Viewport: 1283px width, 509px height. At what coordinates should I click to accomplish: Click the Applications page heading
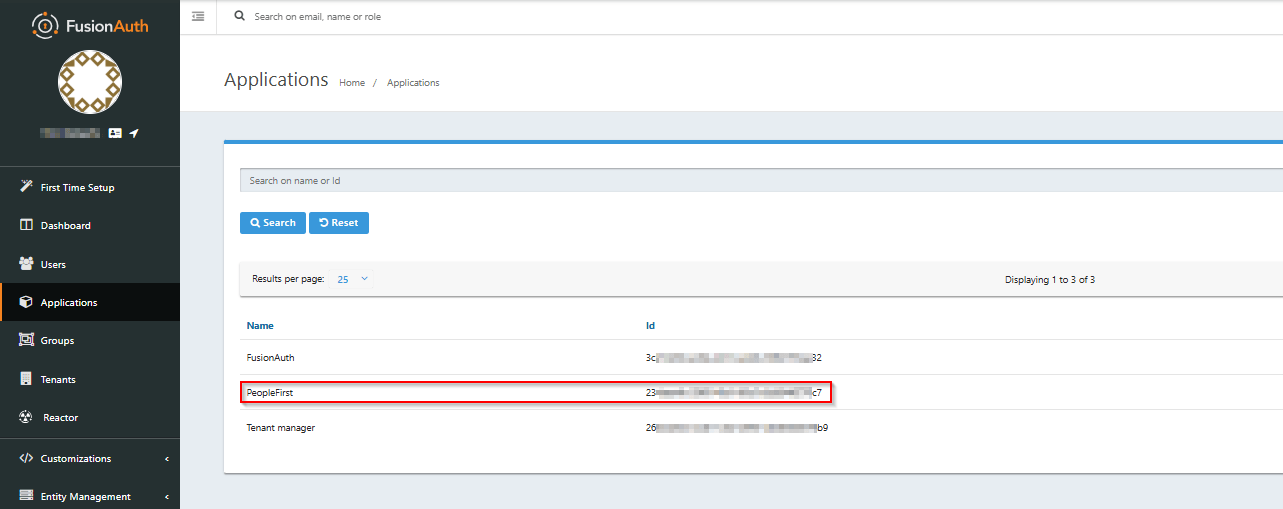click(x=276, y=80)
